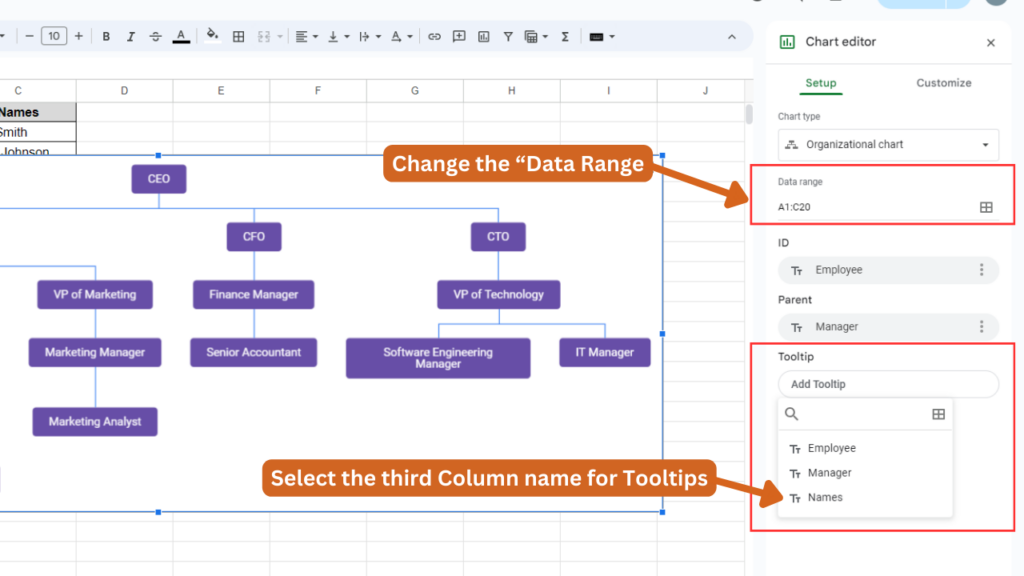Collapse the toolbar with the chevron
This screenshot has height=576, width=1024.
(731, 36)
